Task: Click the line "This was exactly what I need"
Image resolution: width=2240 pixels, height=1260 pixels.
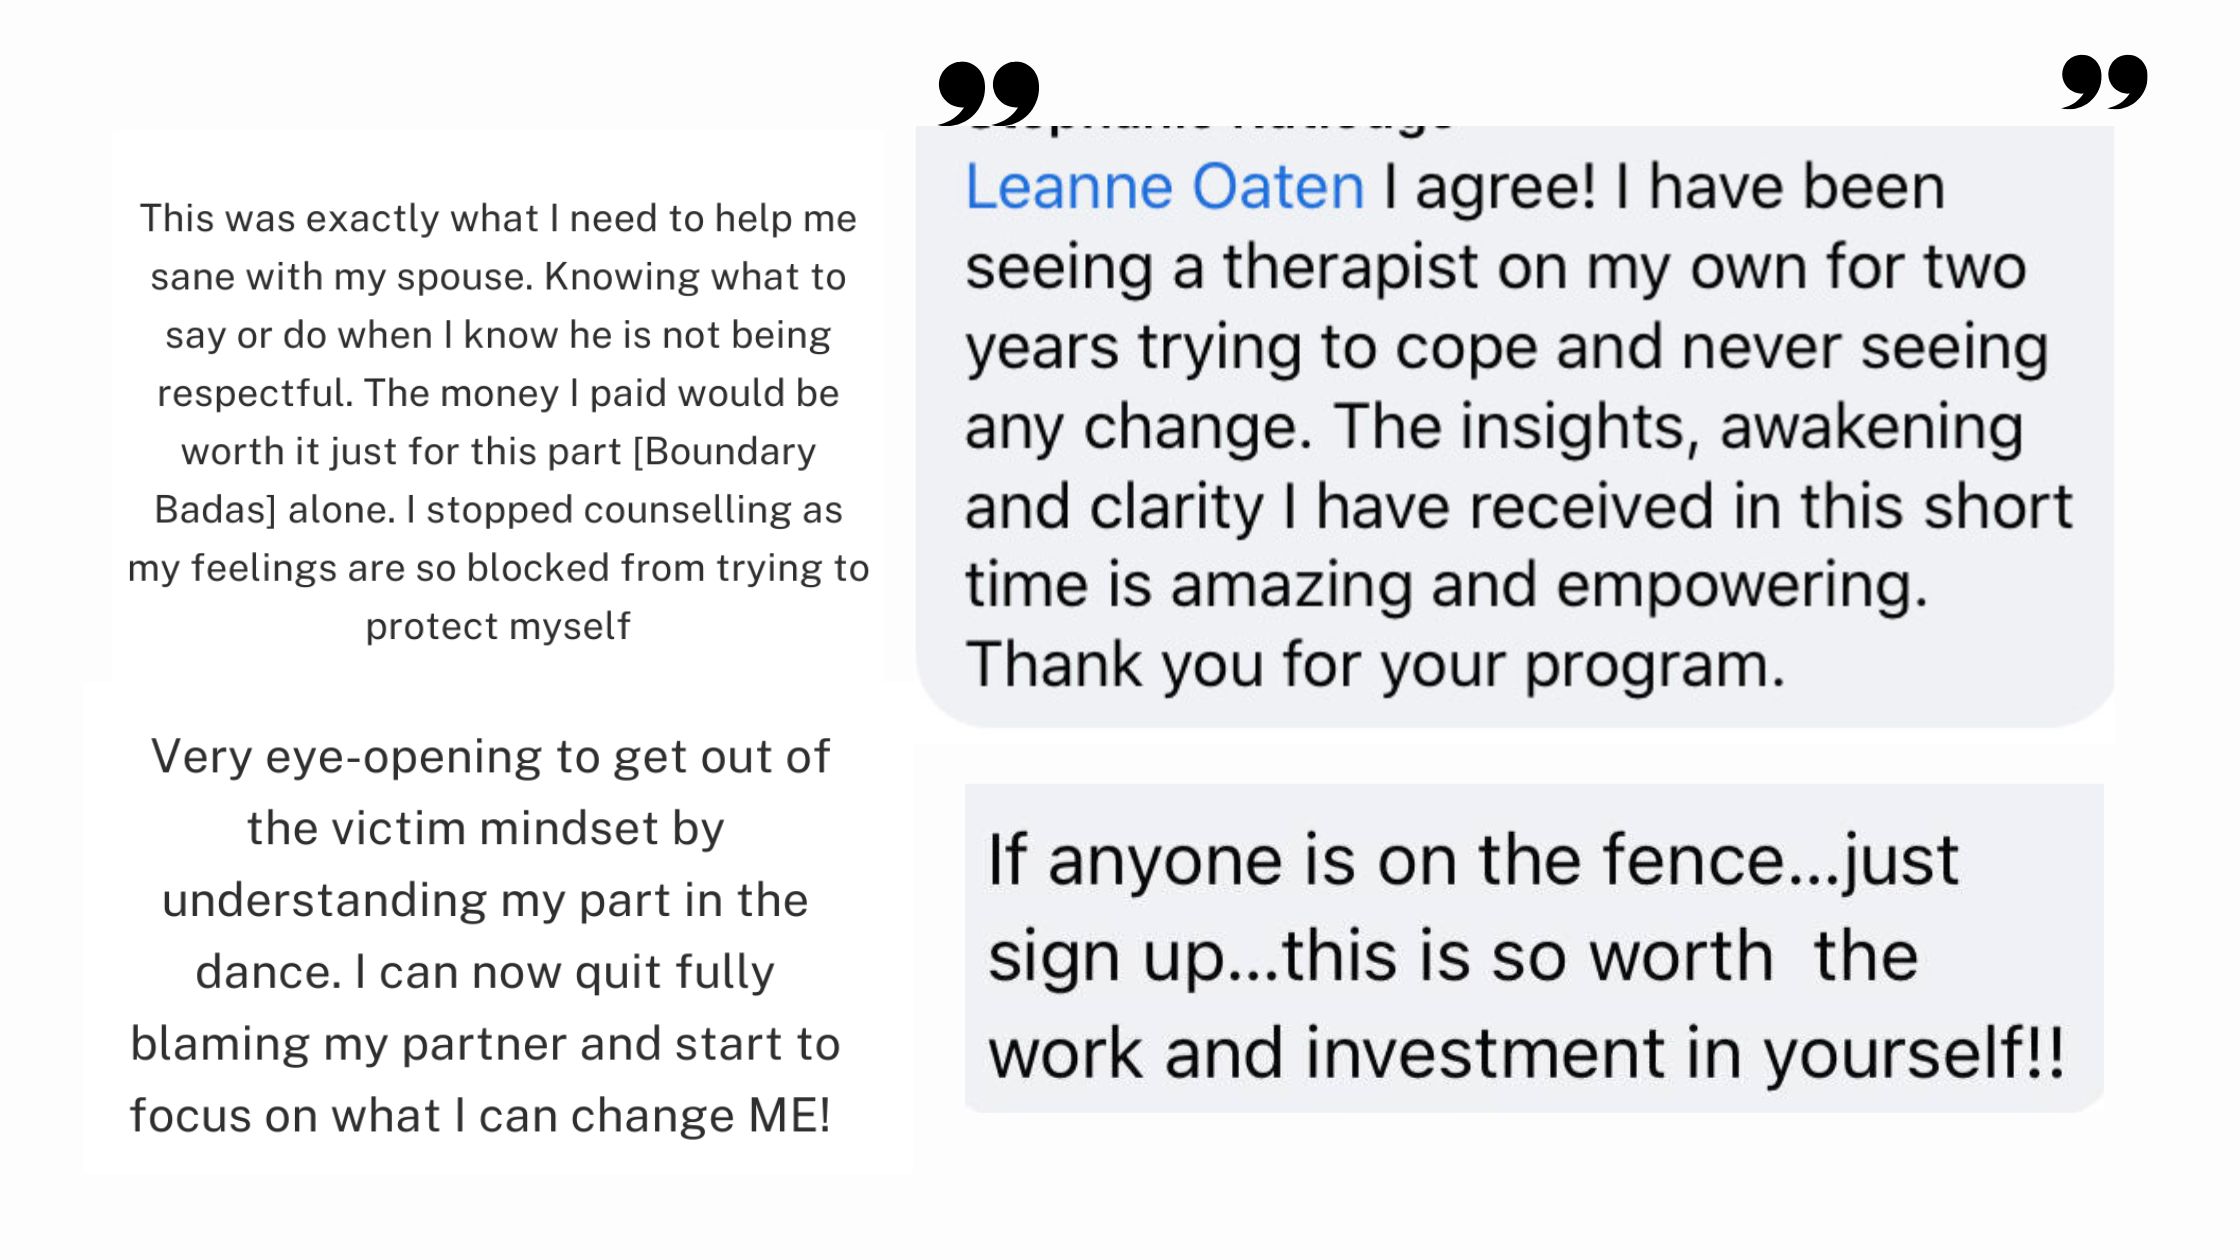Action: pyautogui.click(x=498, y=218)
